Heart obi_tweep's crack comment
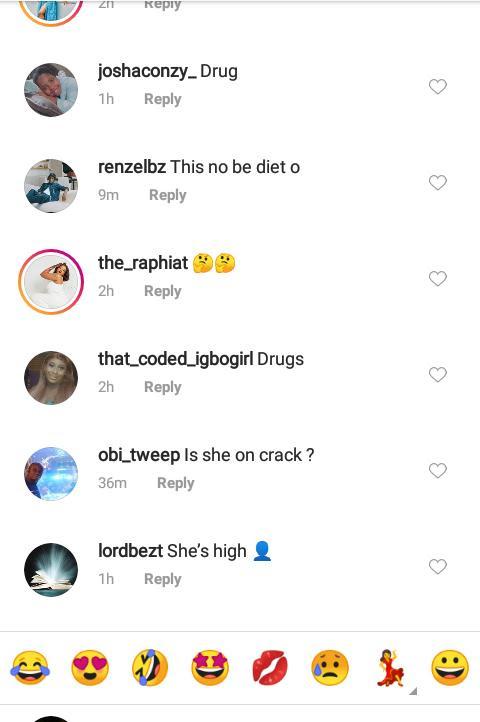 click(x=438, y=470)
